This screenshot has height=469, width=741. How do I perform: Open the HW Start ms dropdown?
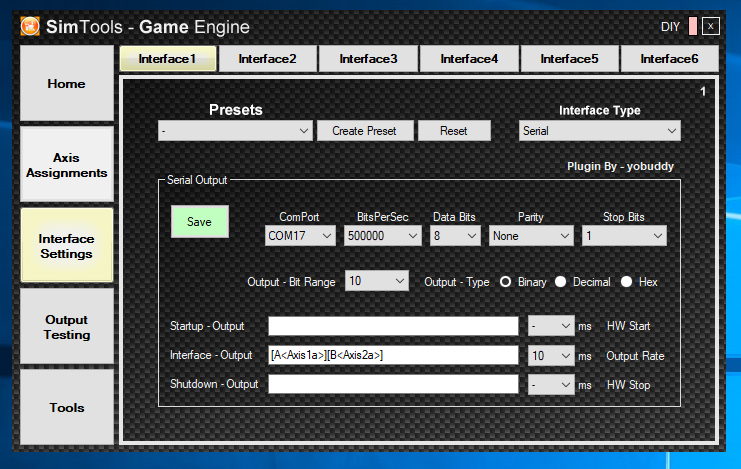pyautogui.click(x=551, y=326)
